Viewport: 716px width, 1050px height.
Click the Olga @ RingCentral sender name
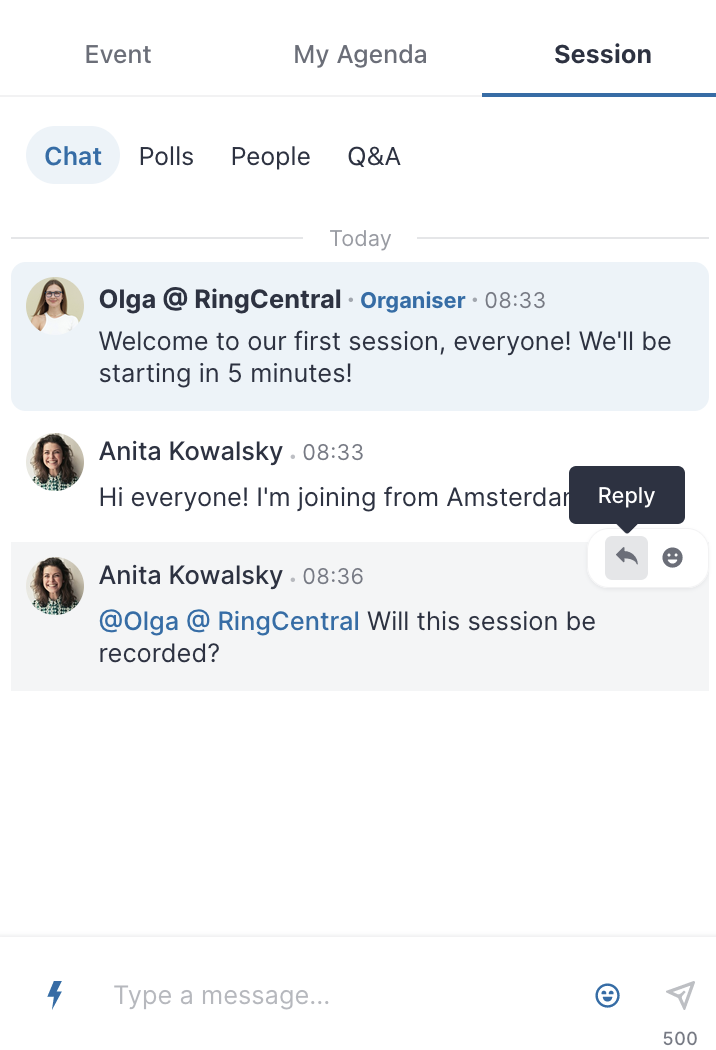point(220,299)
